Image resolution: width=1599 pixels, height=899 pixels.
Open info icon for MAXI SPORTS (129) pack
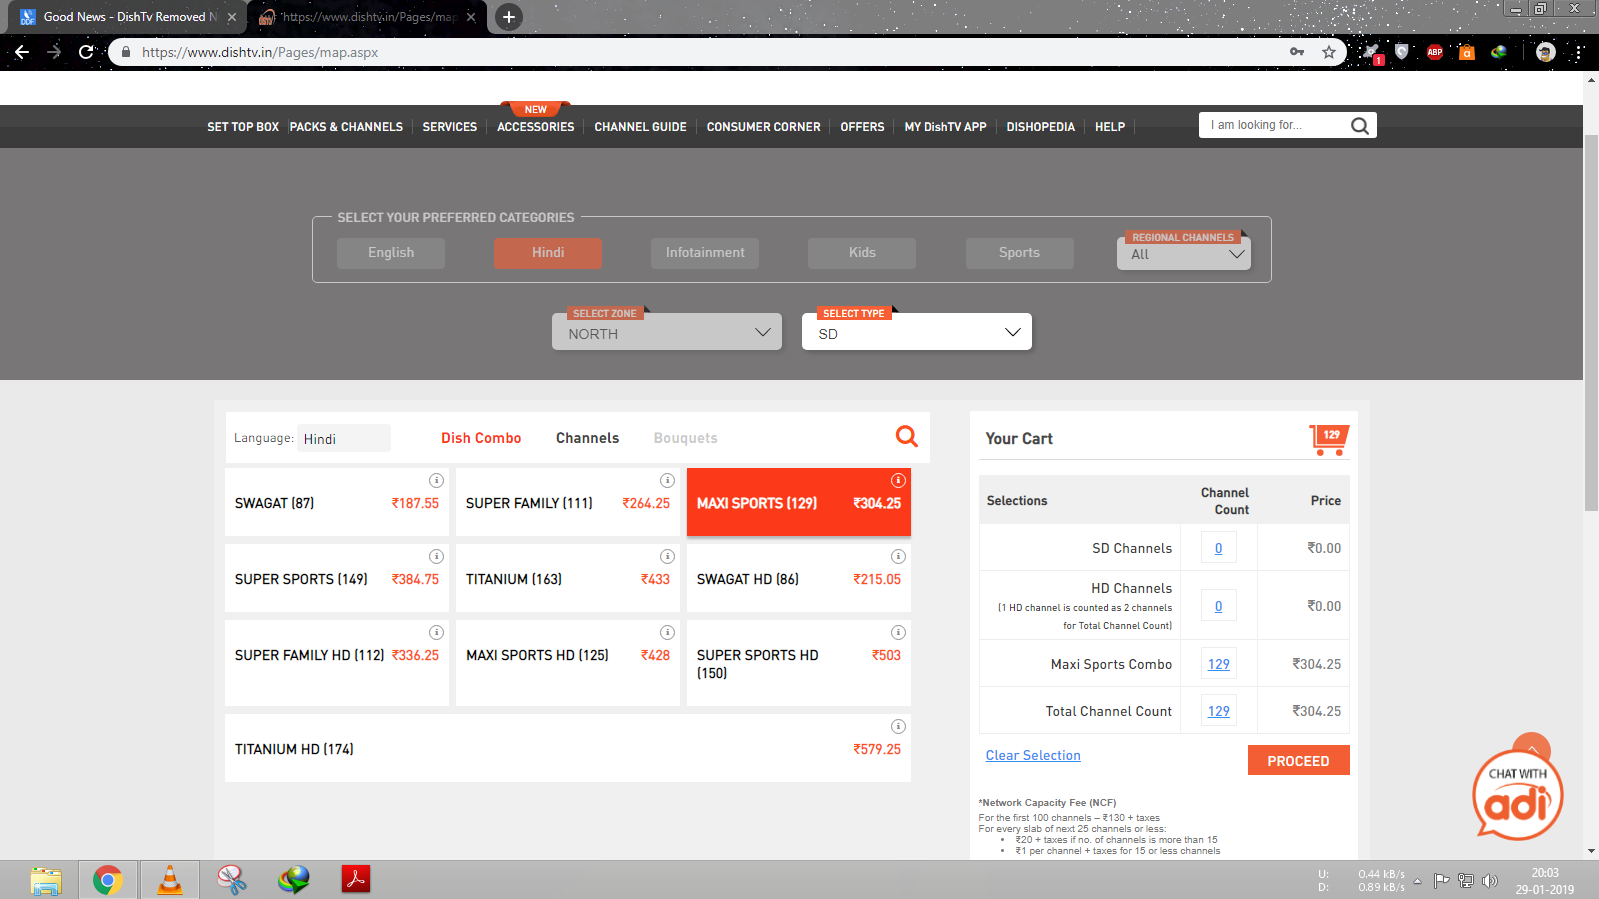coord(898,480)
